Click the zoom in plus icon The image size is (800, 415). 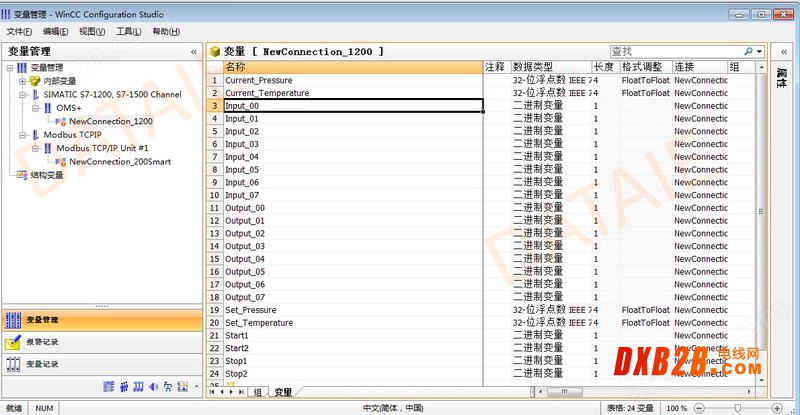[x=777, y=408]
